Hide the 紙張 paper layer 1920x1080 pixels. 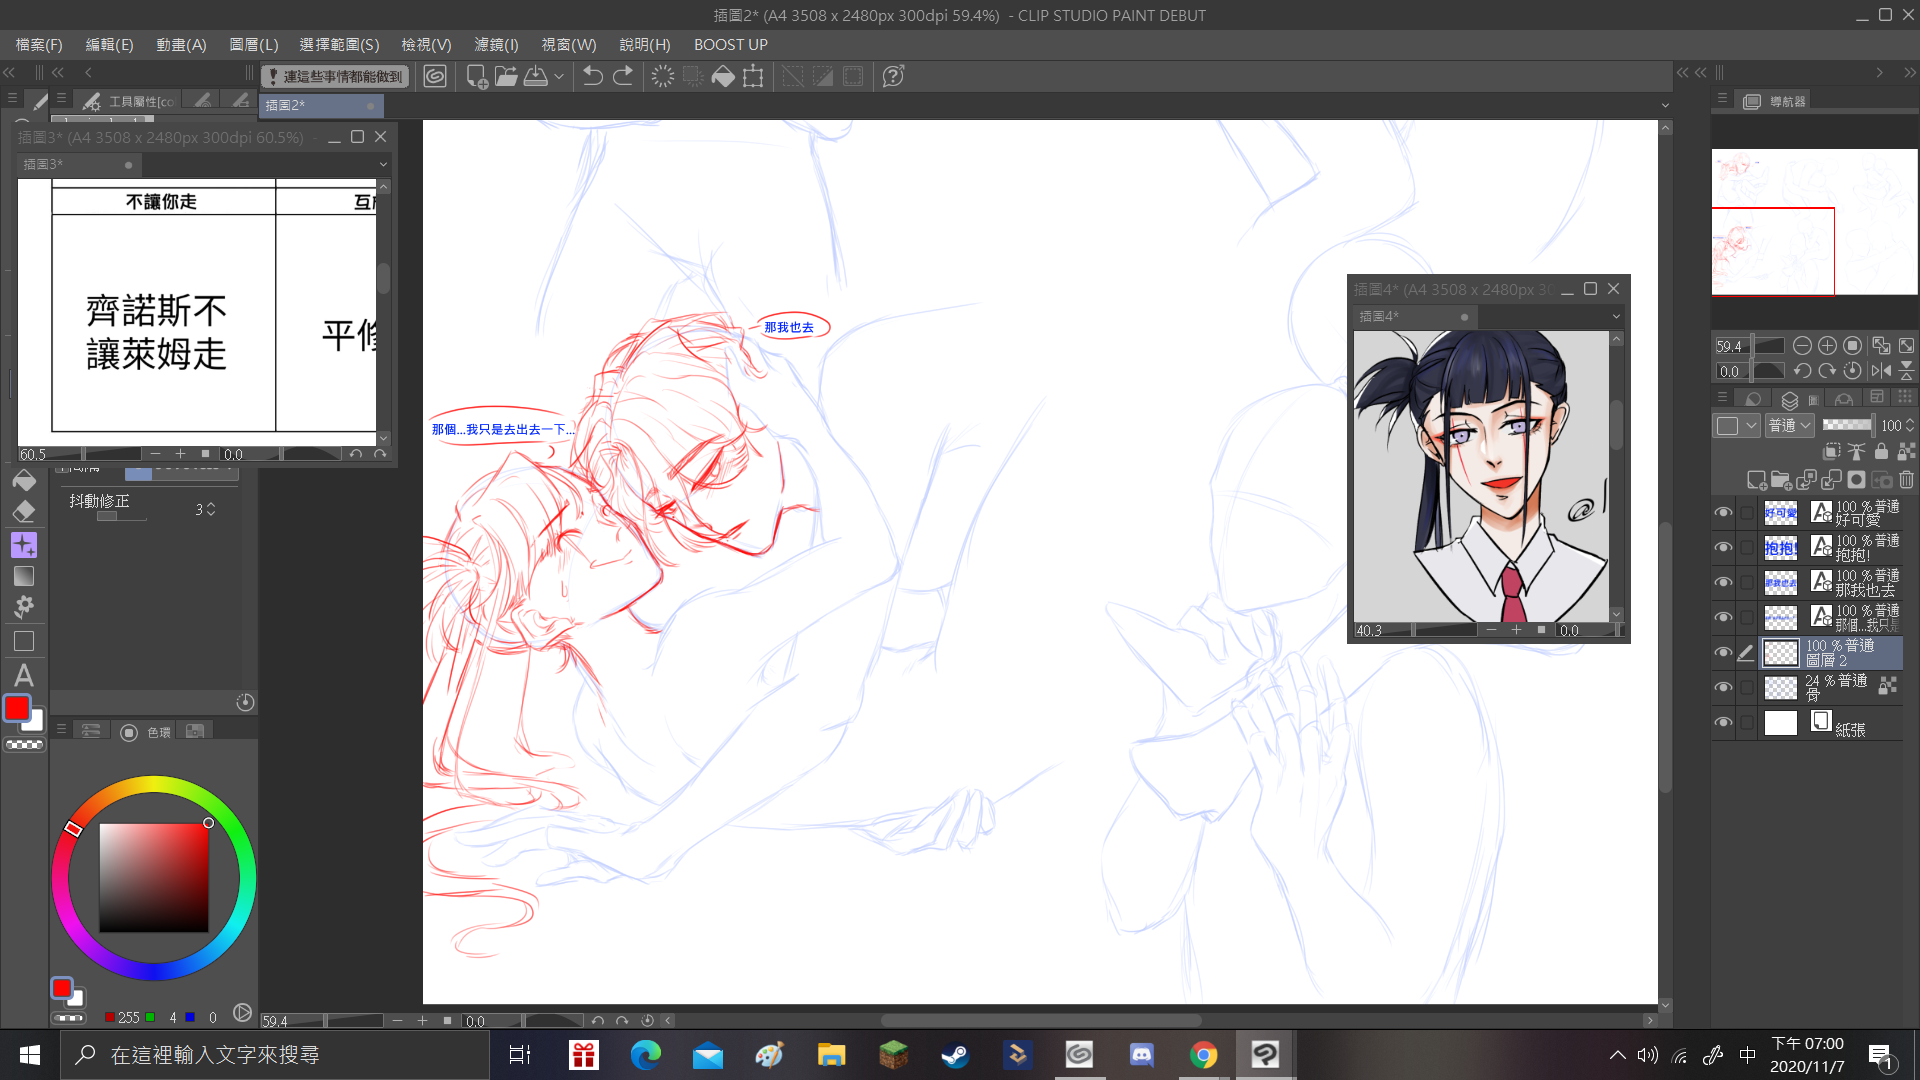(x=1723, y=723)
